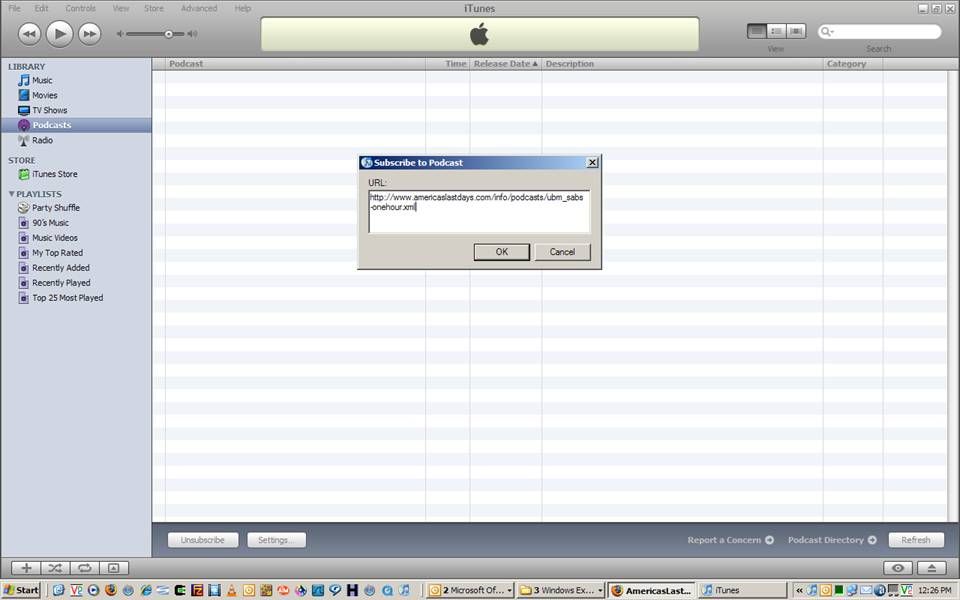Open the iTunes Store
This screenshot has height=600, width=960.
pos(76,174)
